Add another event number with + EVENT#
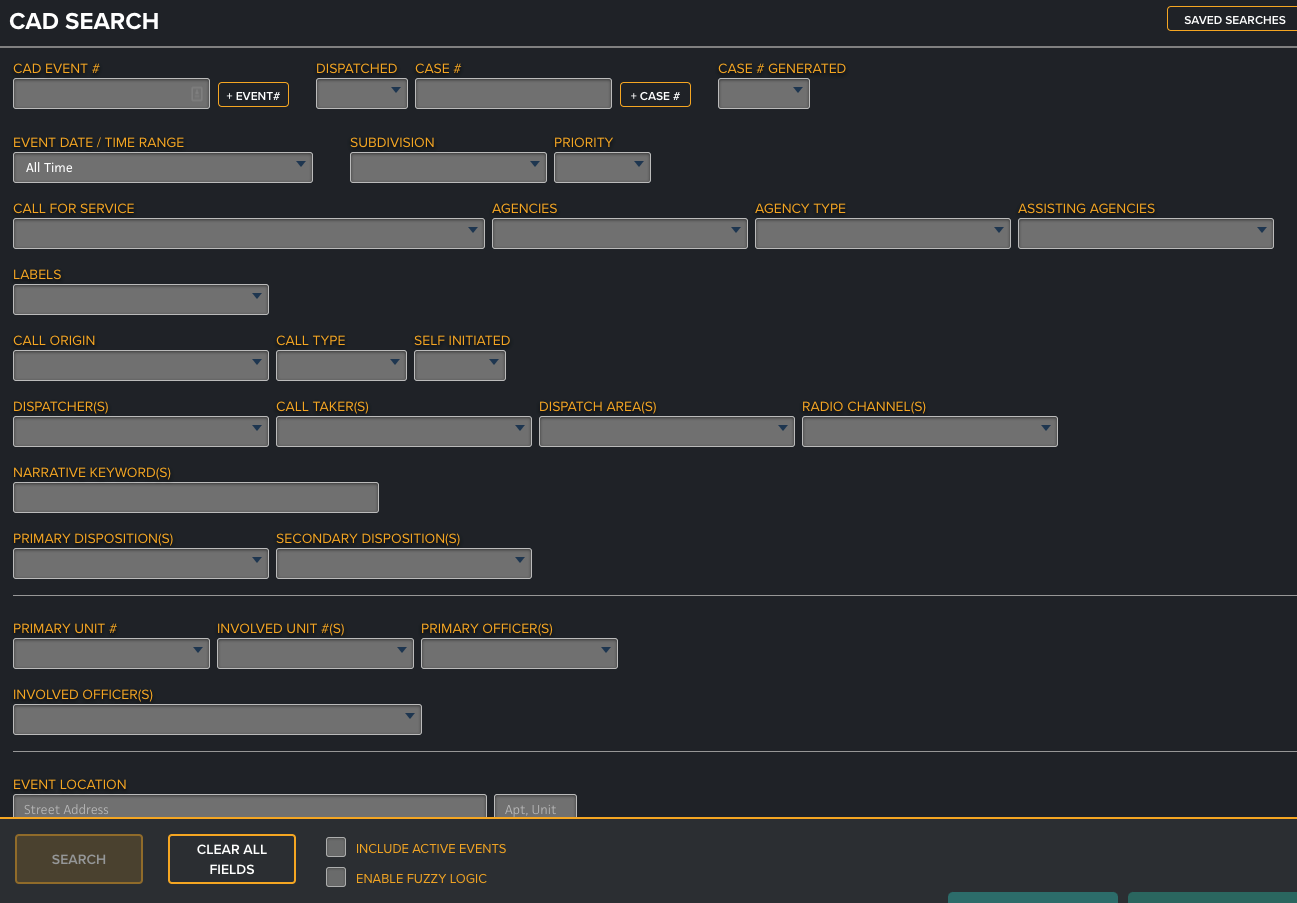1297x903 pixels. (253, 95)
